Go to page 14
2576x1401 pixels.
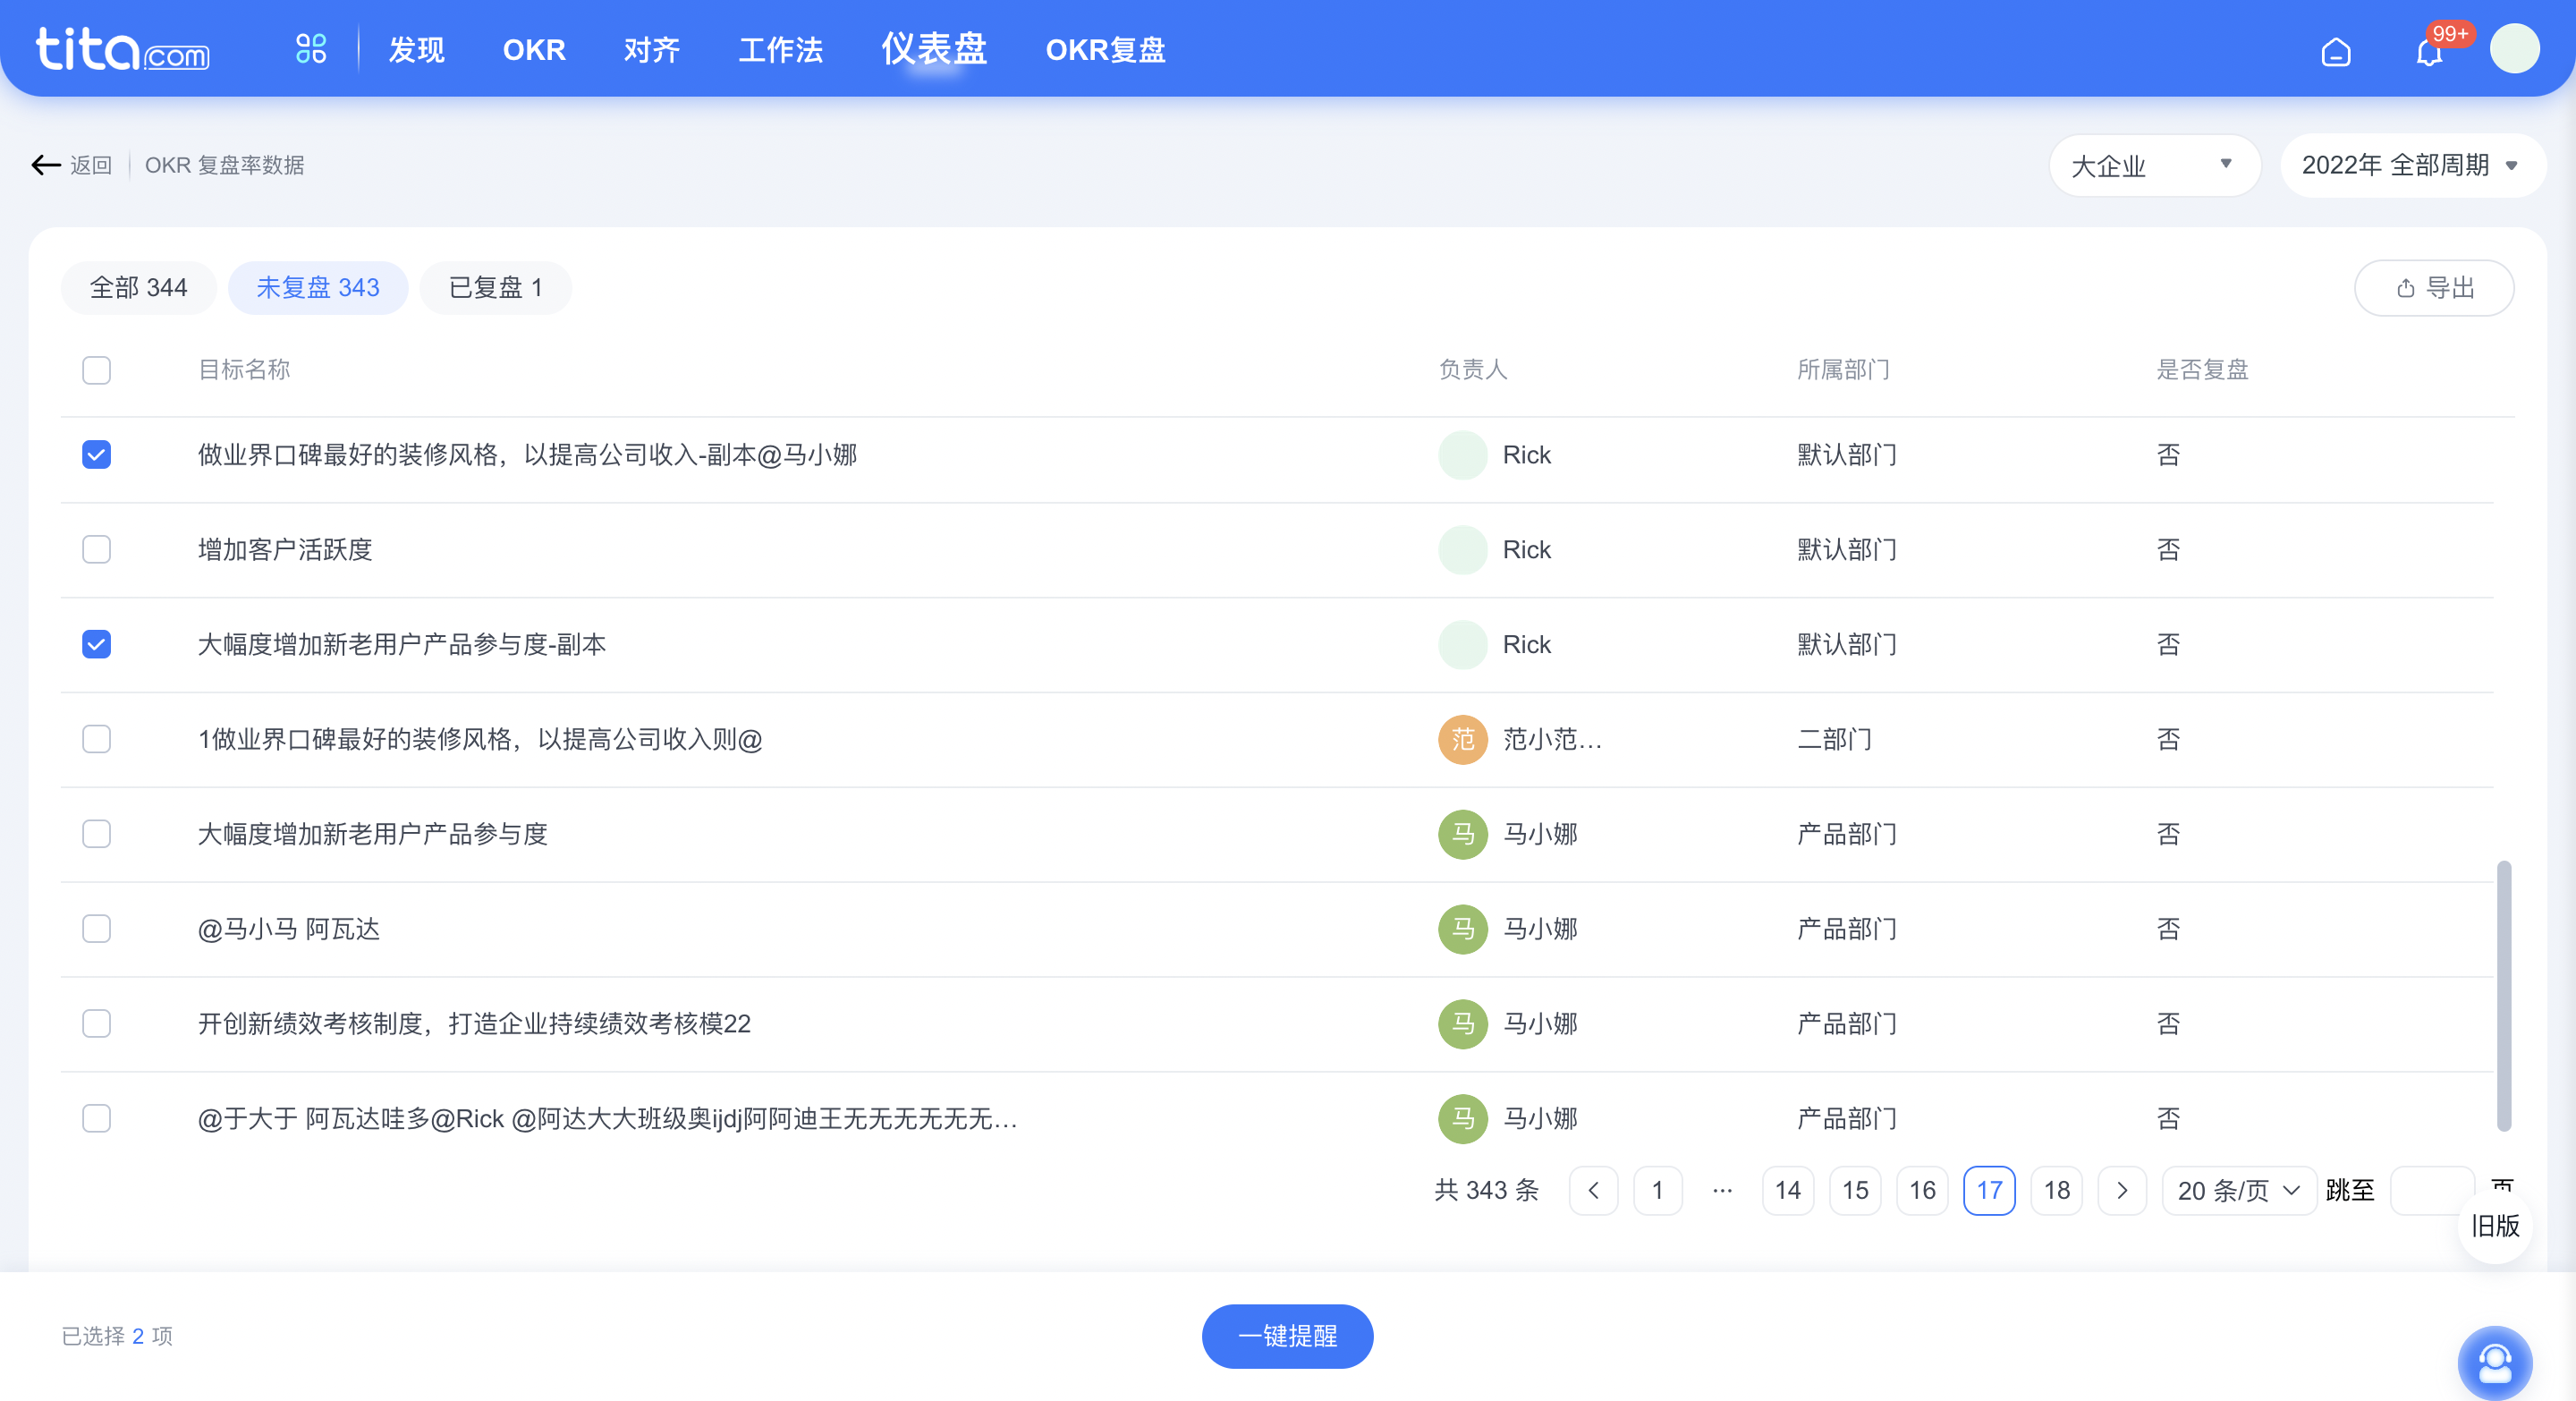(1788, 1190)
